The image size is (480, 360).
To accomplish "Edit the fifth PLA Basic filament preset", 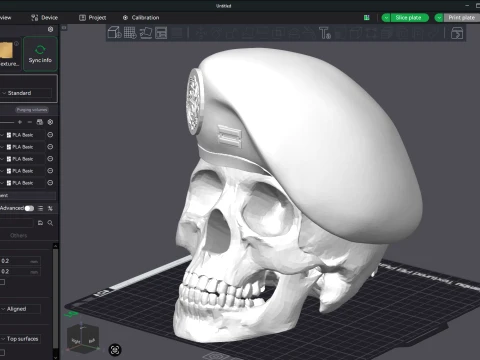I will tap(50, 183).
